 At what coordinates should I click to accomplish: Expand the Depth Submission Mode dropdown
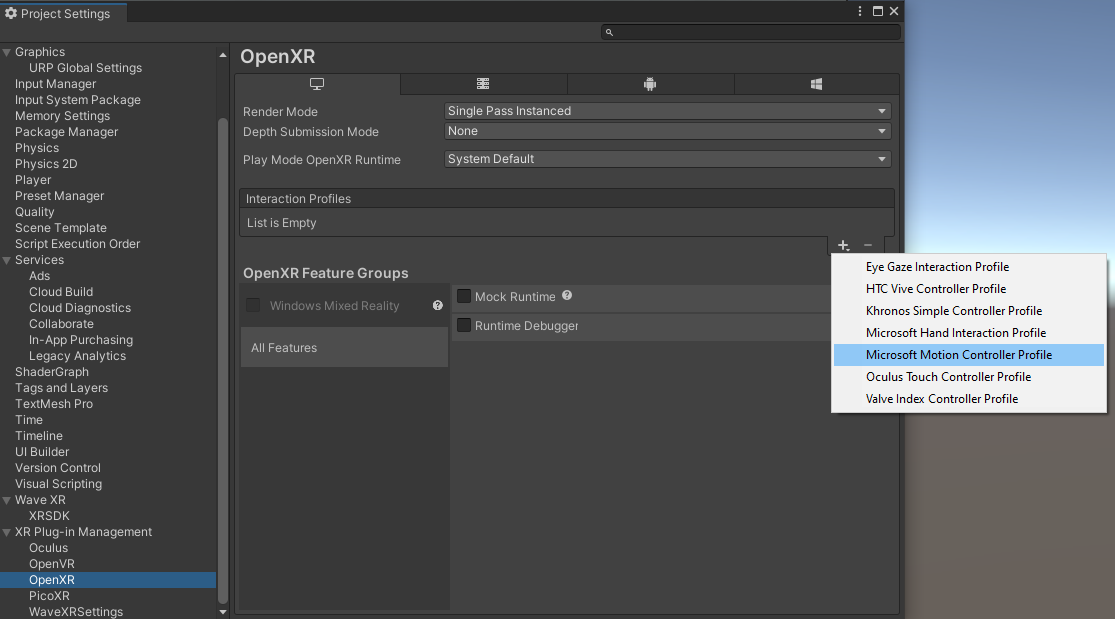click(667, 131)
